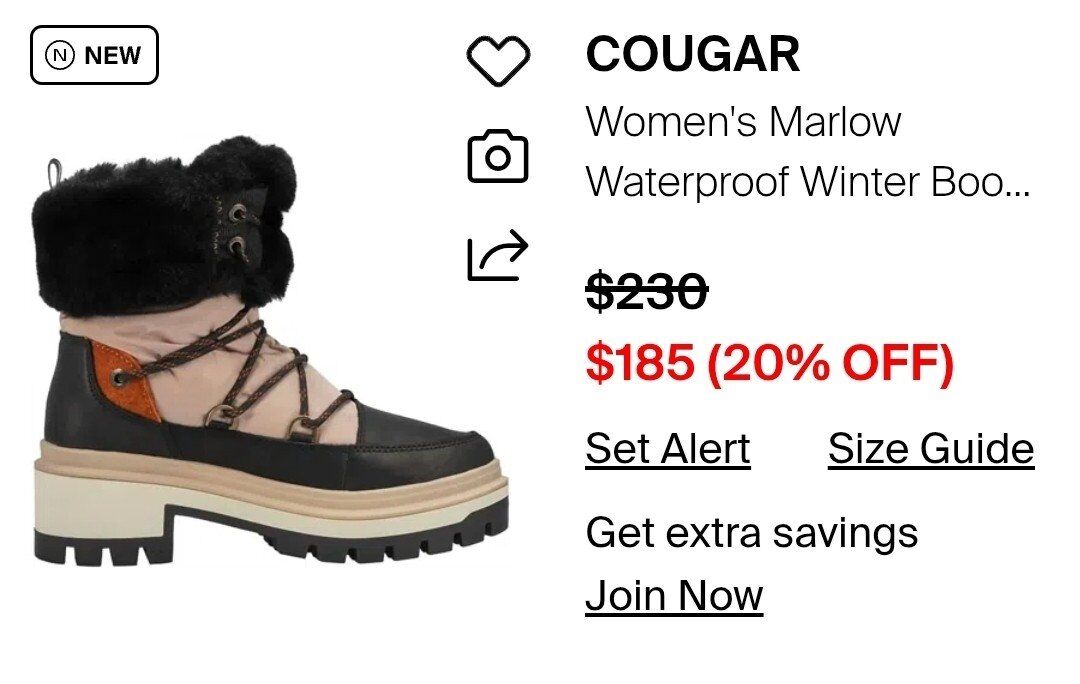Follow the Join Now link
Viewport: 1080px width, 684px height.
point(674,596)
